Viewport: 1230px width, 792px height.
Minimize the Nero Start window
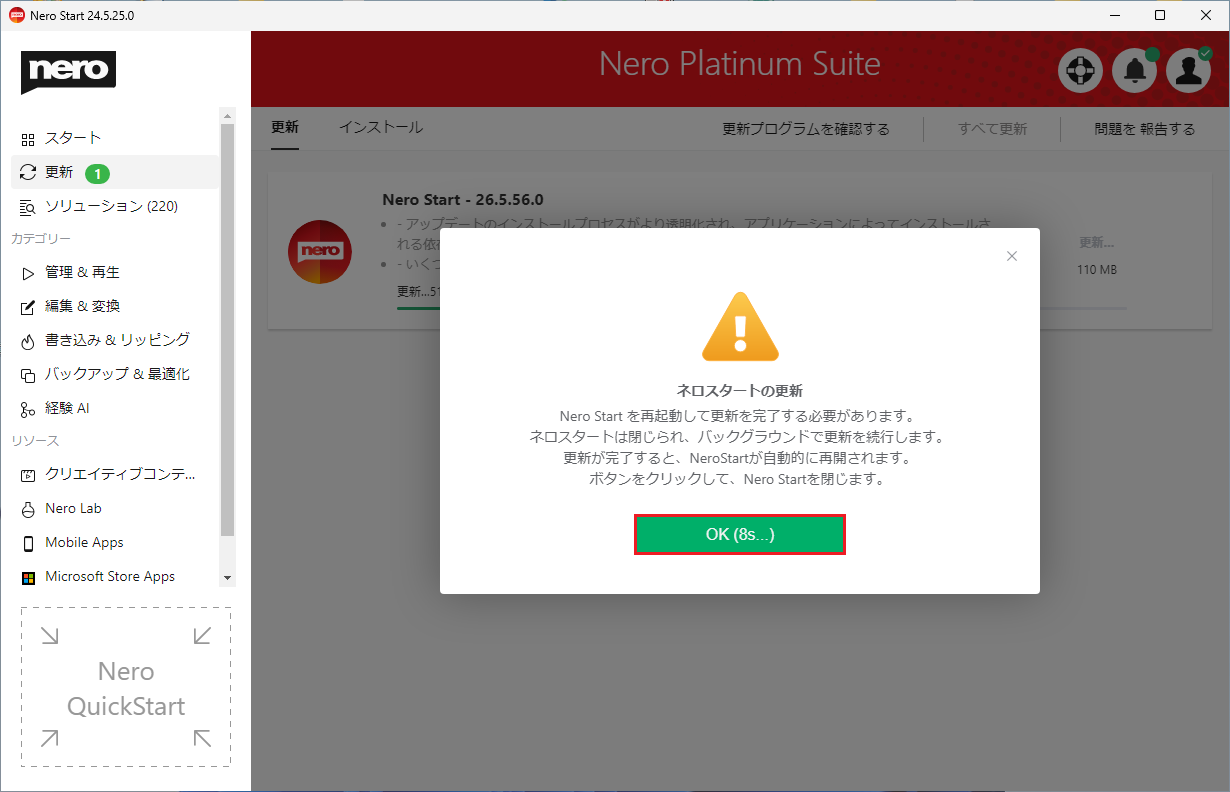click(1114, 15)
